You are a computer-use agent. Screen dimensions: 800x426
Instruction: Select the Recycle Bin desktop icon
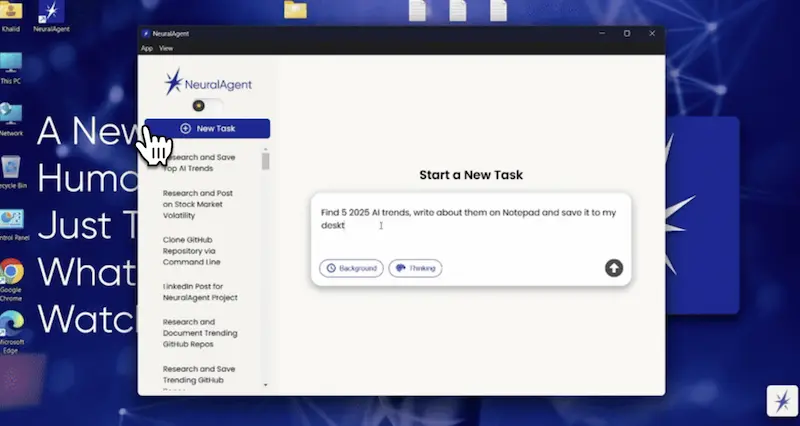(11, 172)
